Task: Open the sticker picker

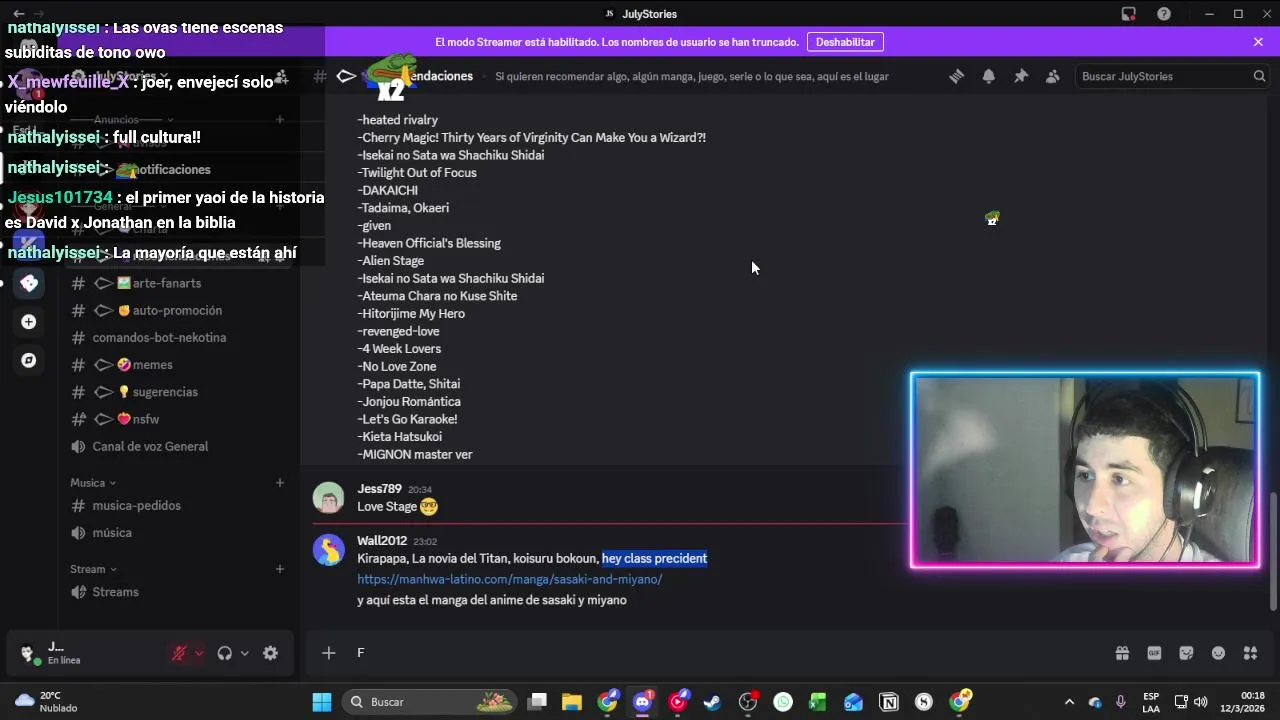Action: tap(1186, 653)
